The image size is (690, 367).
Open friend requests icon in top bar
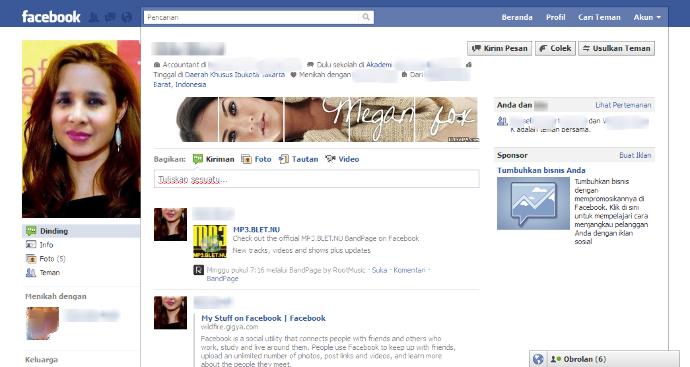click(x=93, y=18)
